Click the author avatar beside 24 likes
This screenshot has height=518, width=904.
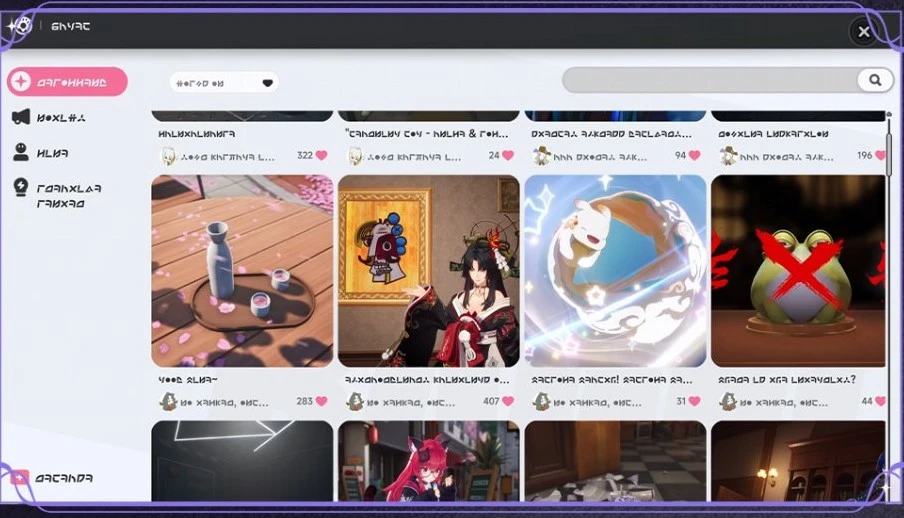pos(355,156)
